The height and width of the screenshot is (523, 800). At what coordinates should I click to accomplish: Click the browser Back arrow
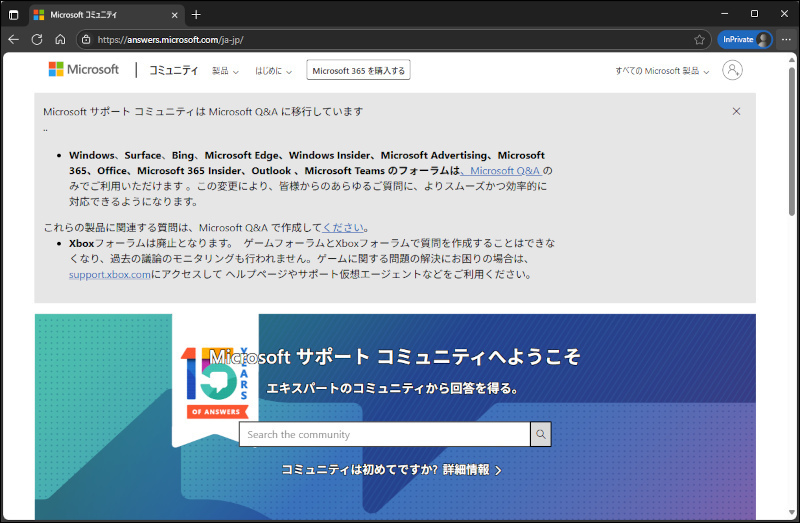[14, 40]
